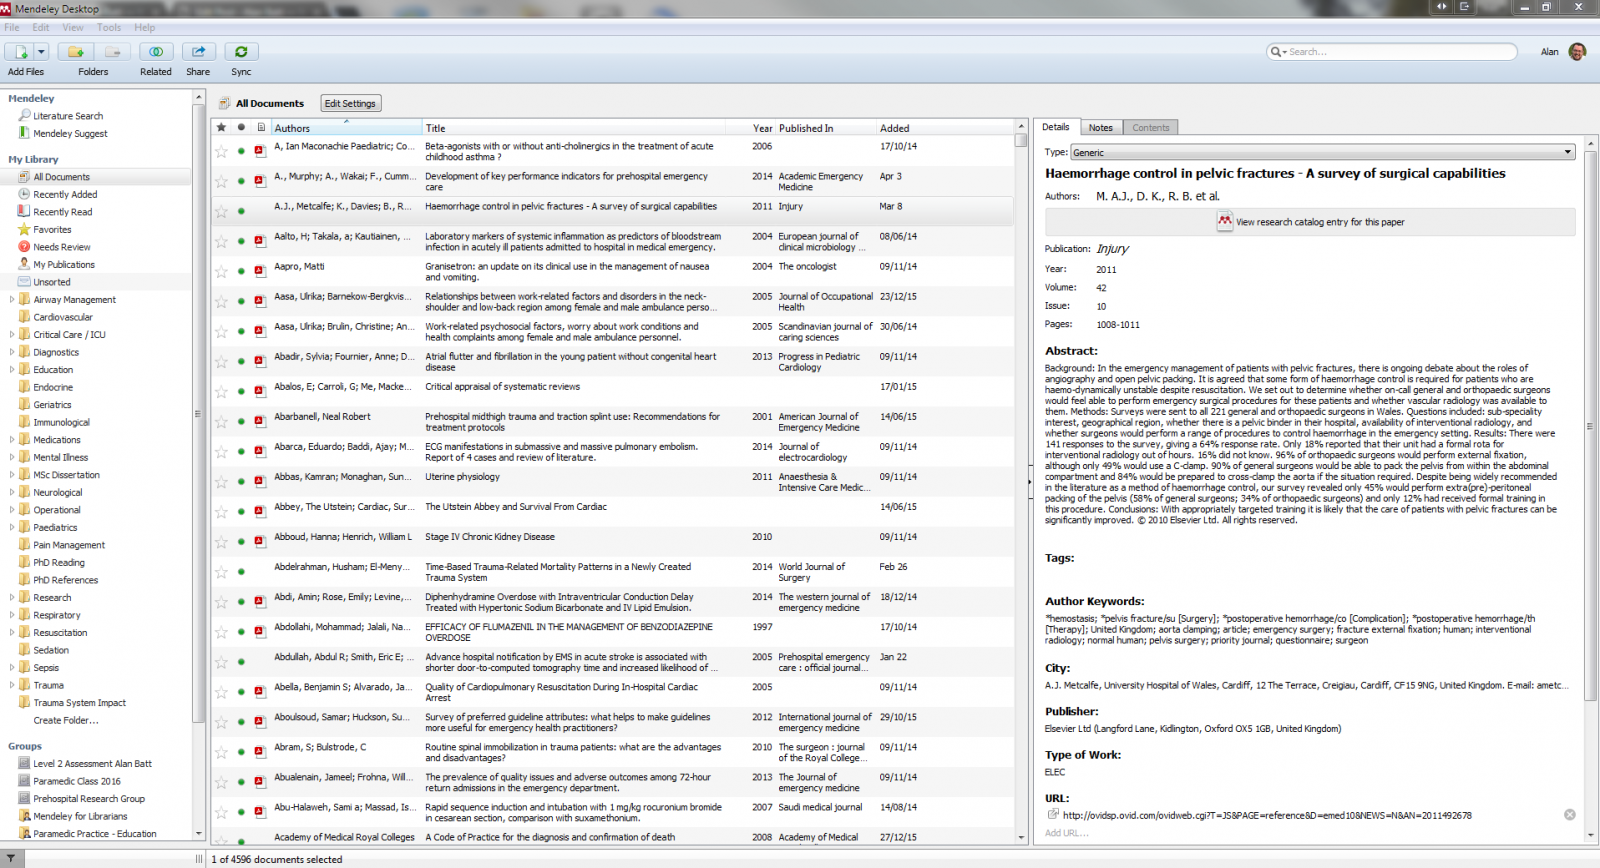Expand the Diagnostics folder

click(x=12, y=352)
